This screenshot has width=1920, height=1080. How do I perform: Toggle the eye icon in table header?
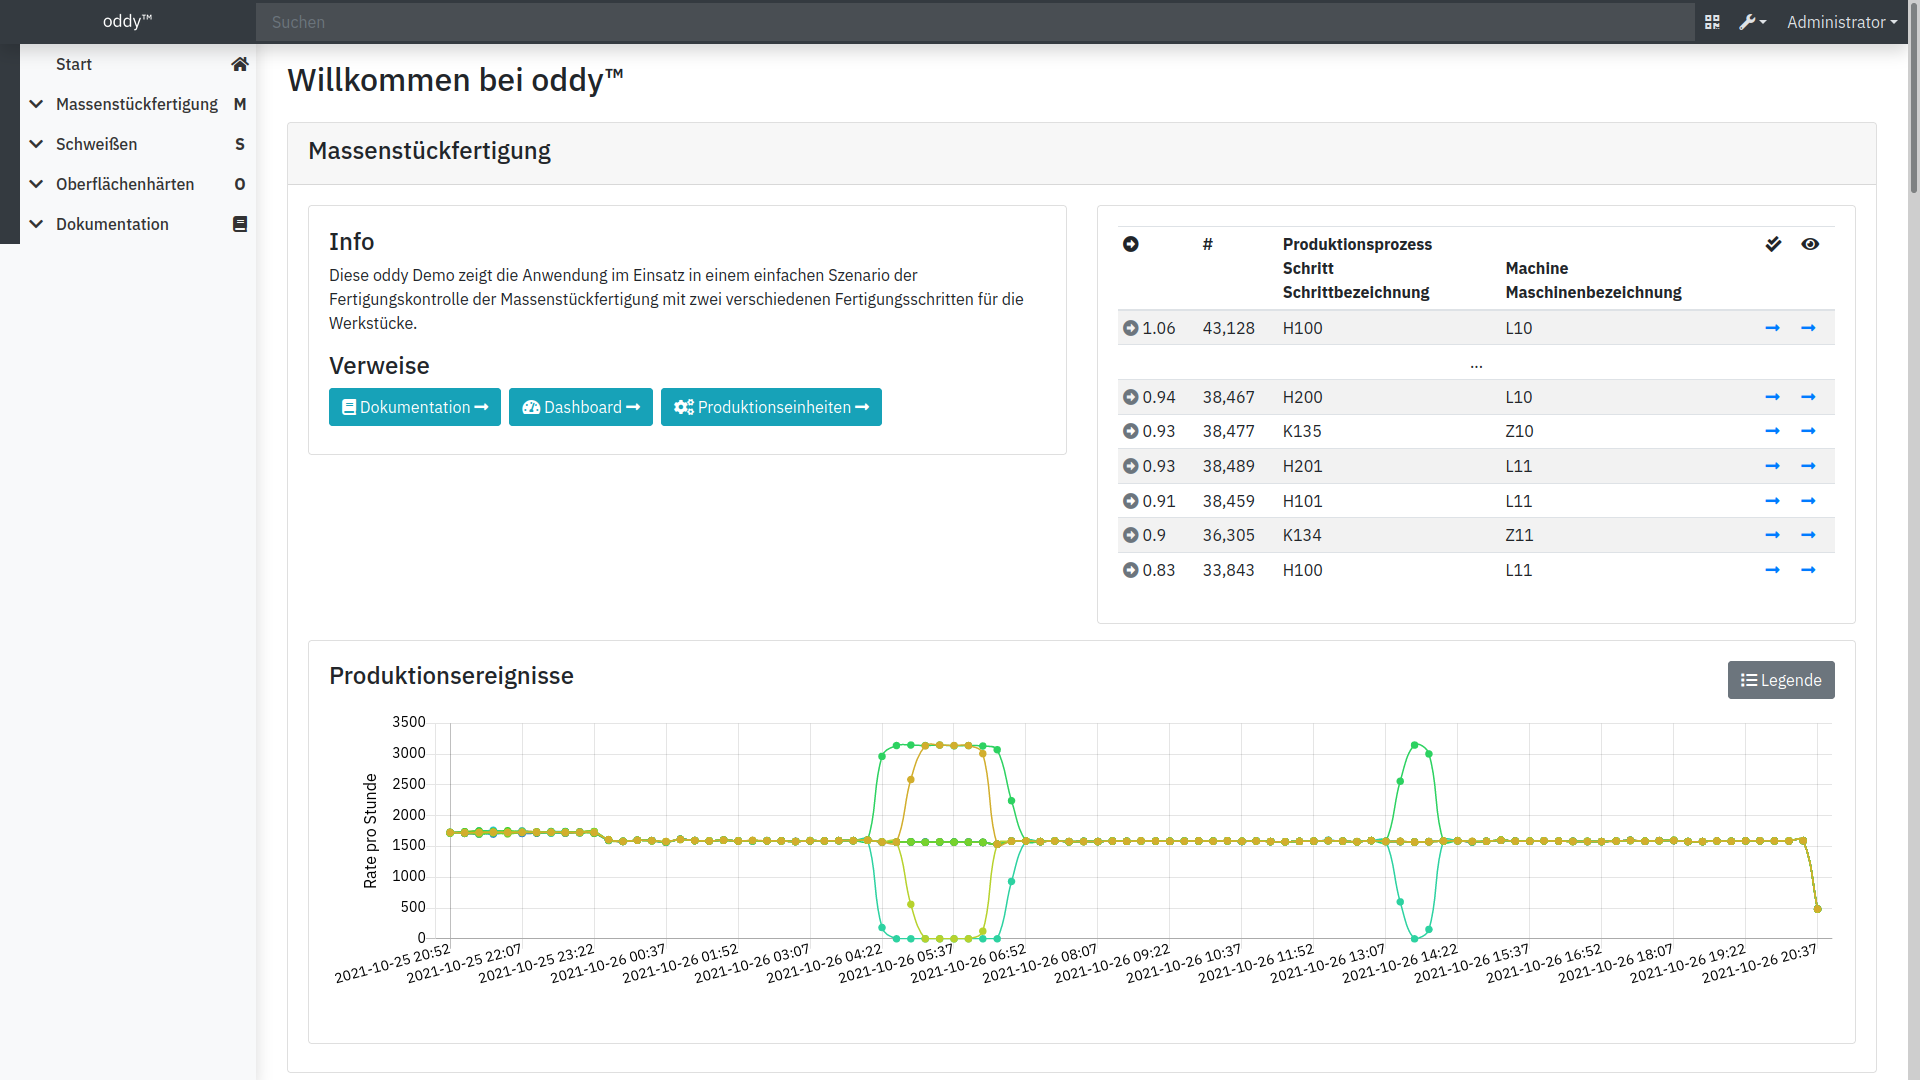tap(1809, 244)
